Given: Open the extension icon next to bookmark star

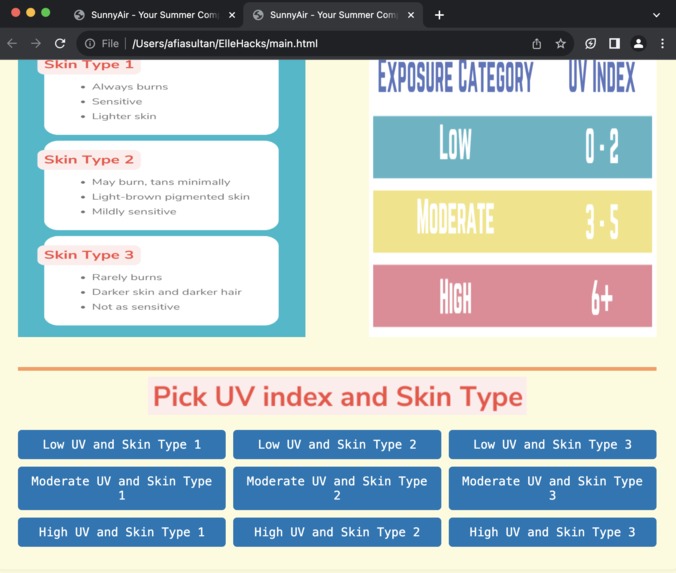Looking at the screenshot, I should click(590, 44).
